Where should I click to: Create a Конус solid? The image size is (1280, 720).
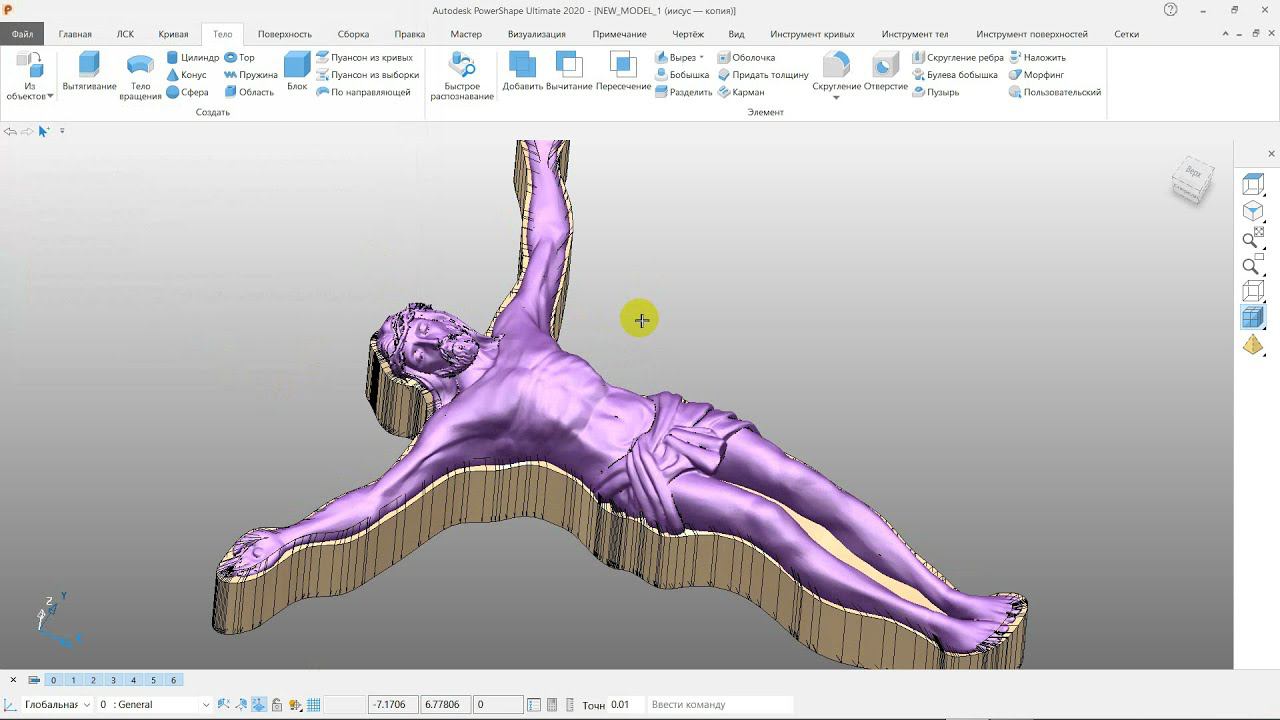[x=187, y=75]
